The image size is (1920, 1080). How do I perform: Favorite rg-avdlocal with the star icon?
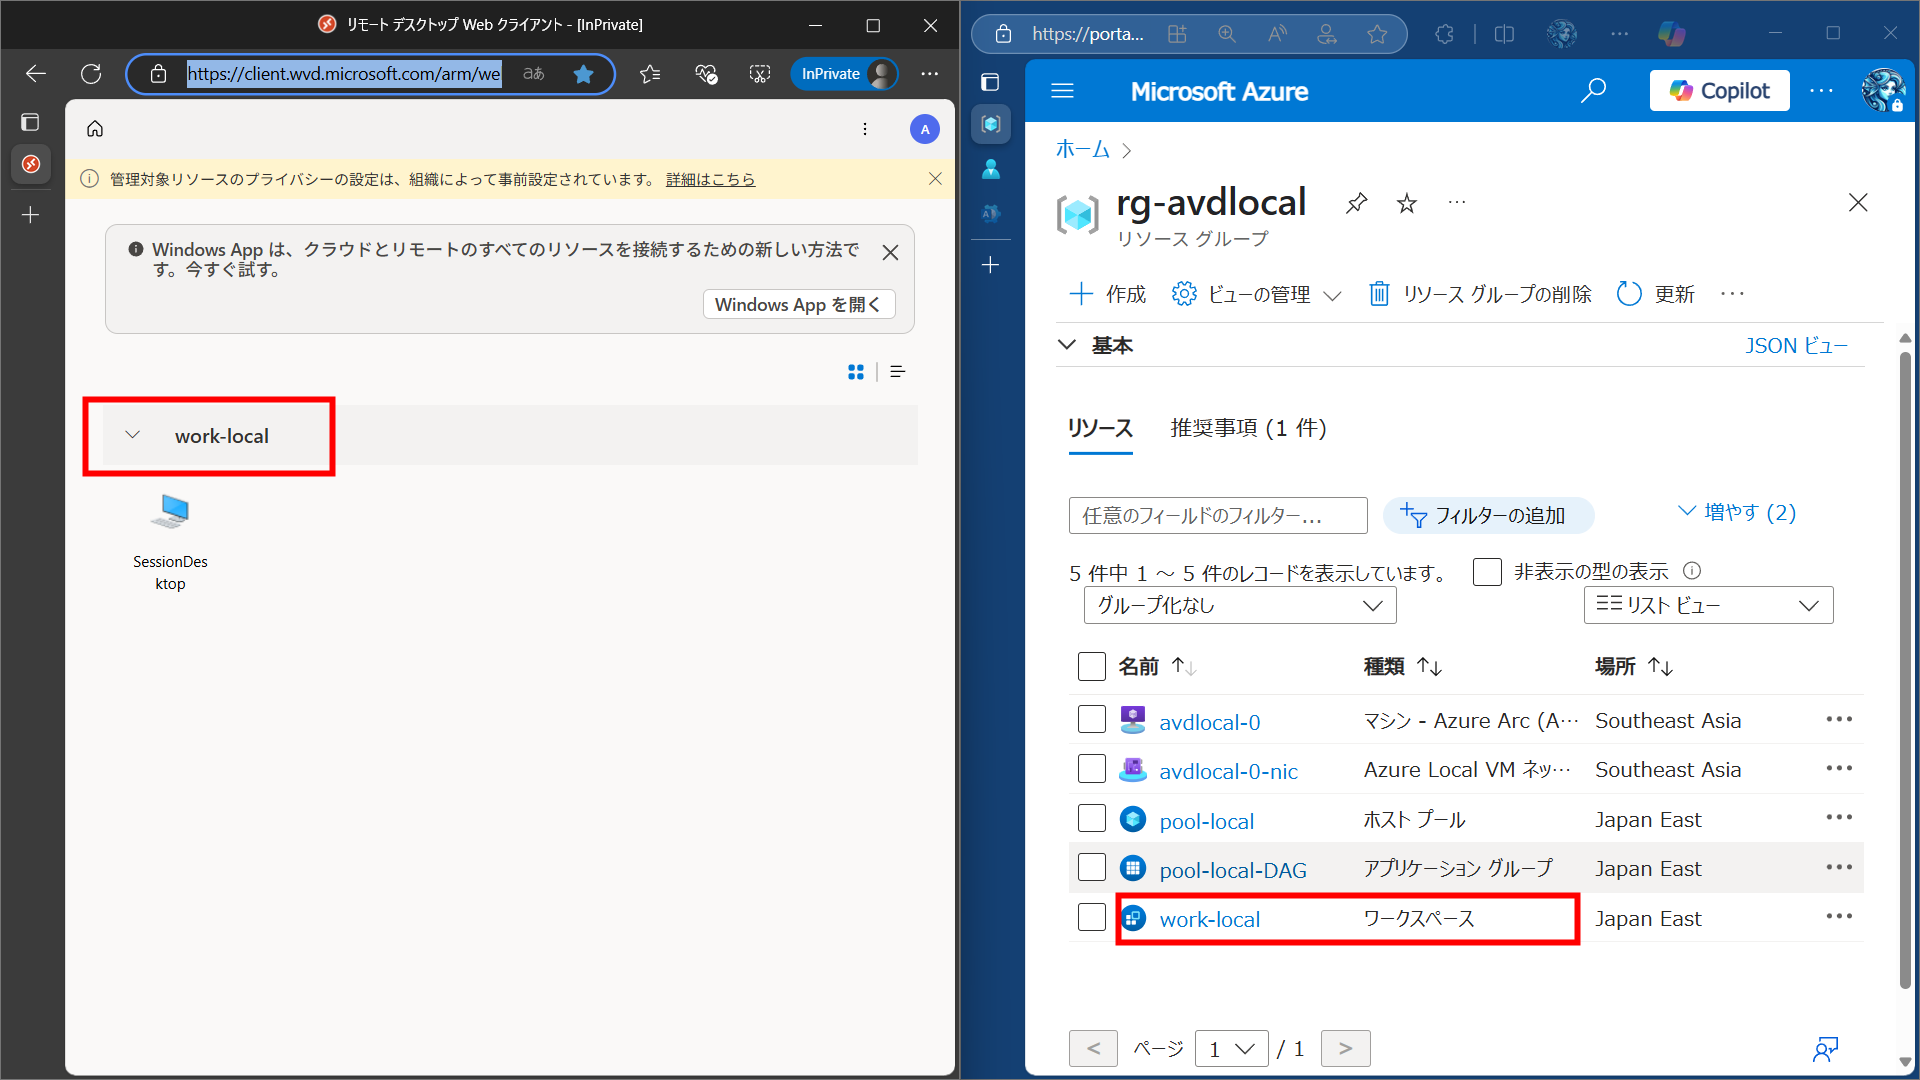[1407, 204]
